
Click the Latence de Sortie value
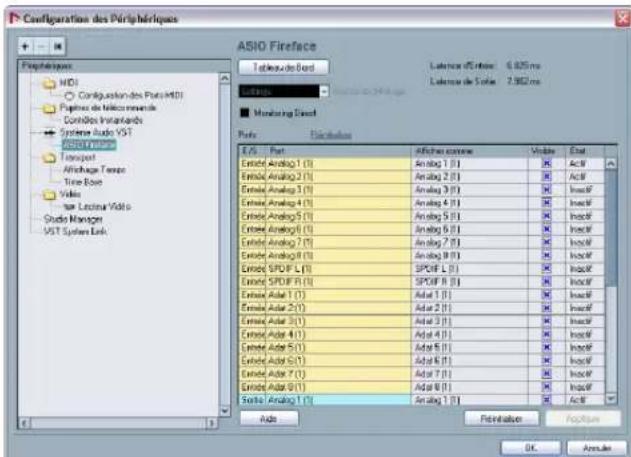523,81
